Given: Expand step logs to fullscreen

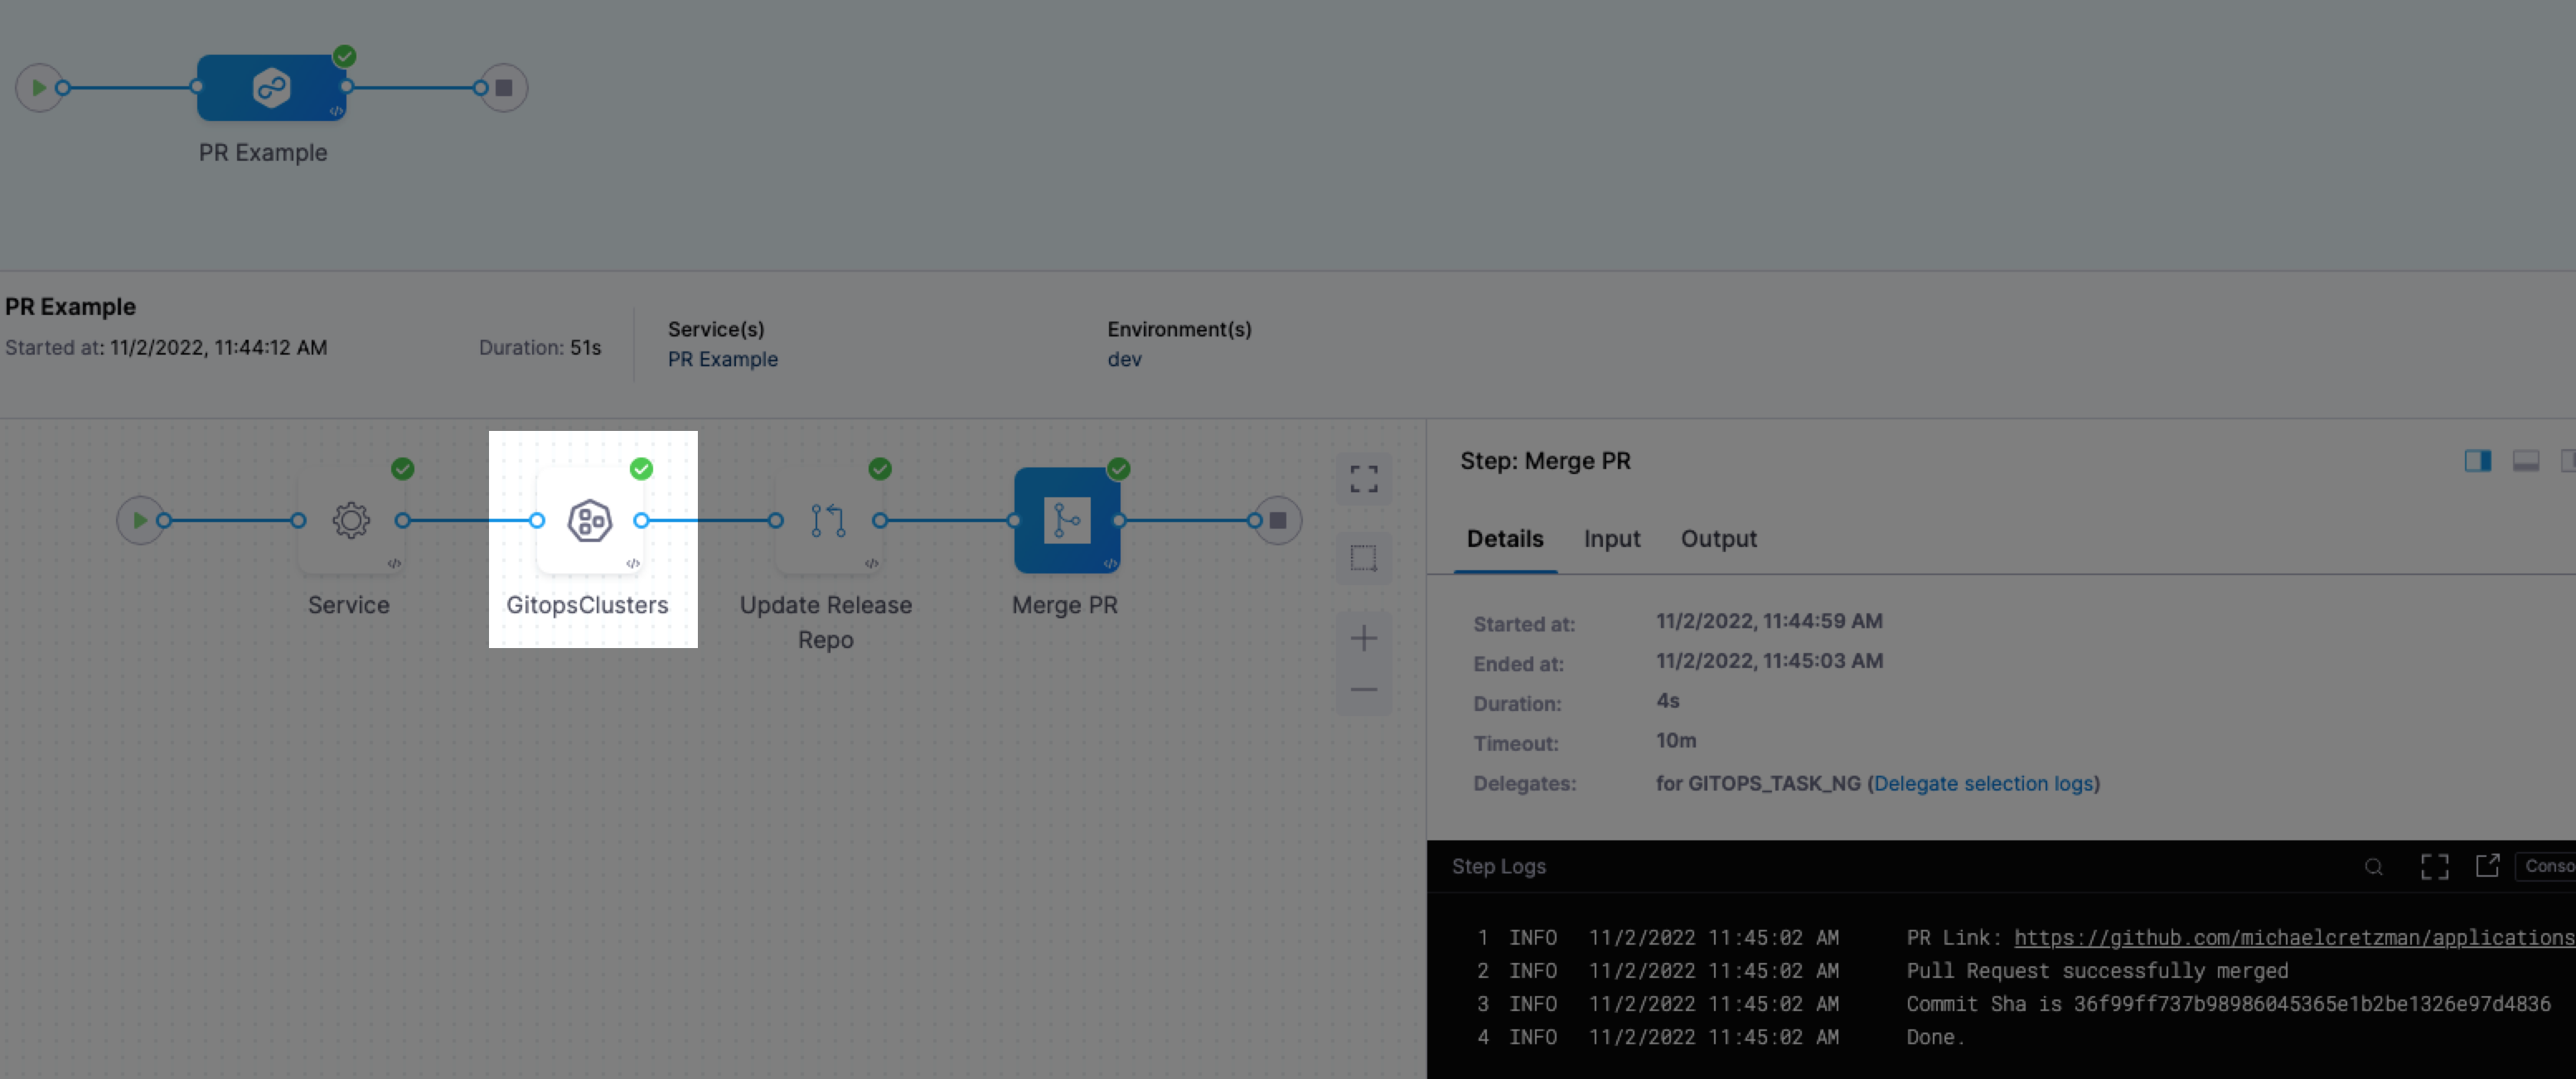Looking at the screenshot, I should 2434,867.
